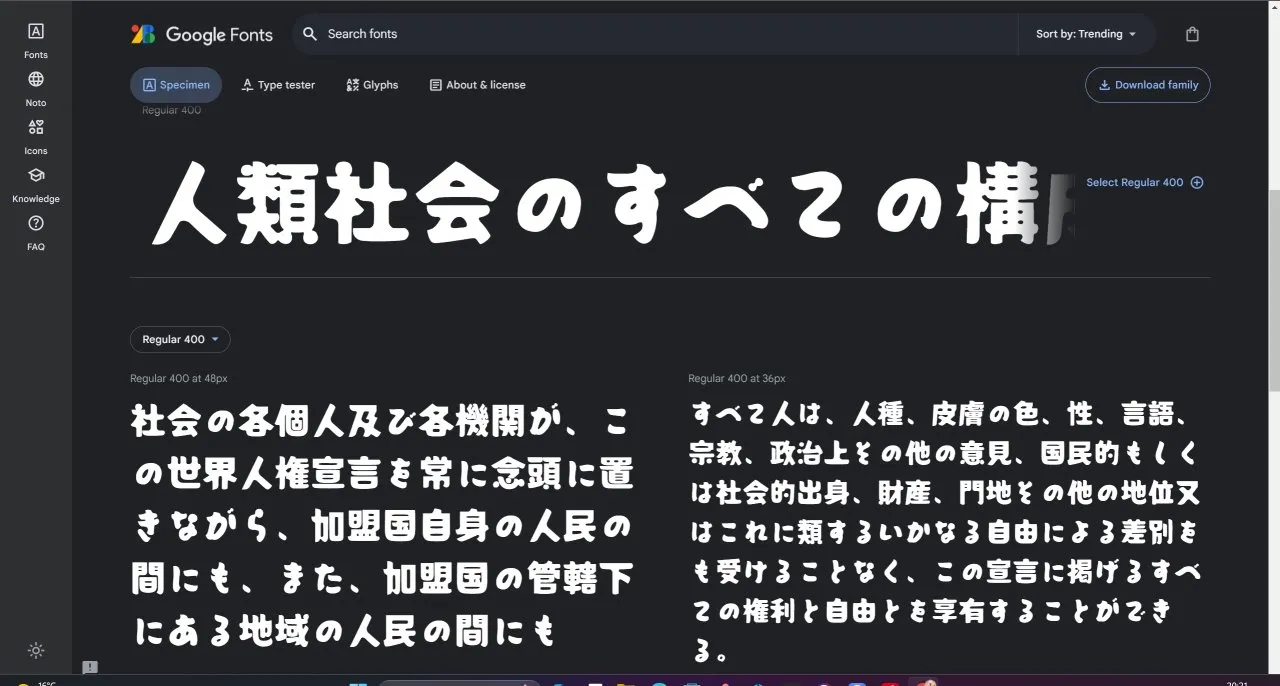This screenshot has width=1280, height=686.
Task: Open the Knowledge section
Action: [36, 184]
